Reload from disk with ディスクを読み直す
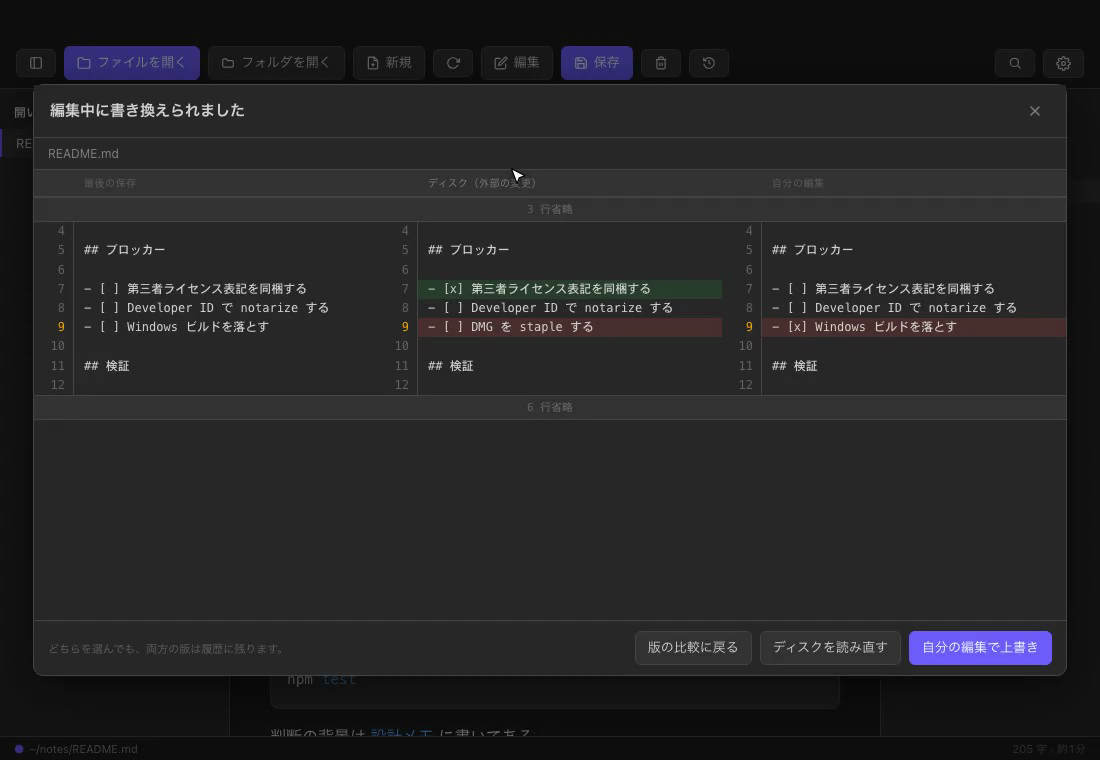Viewport: 1100px width, 760px height. tap(830, 648)
